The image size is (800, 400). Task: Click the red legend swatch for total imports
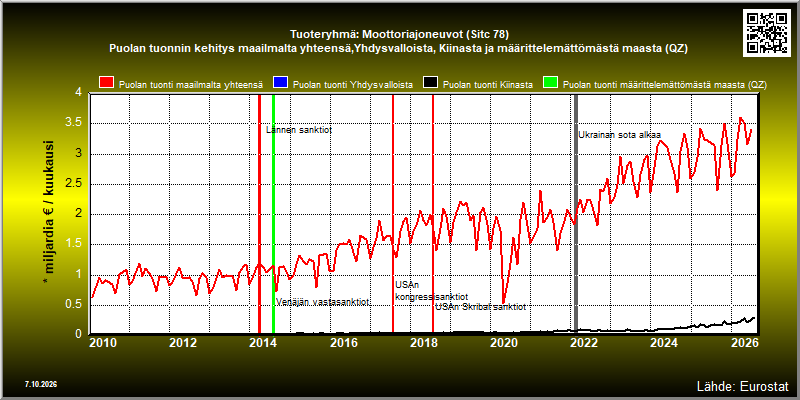click(x=107, y=84)
